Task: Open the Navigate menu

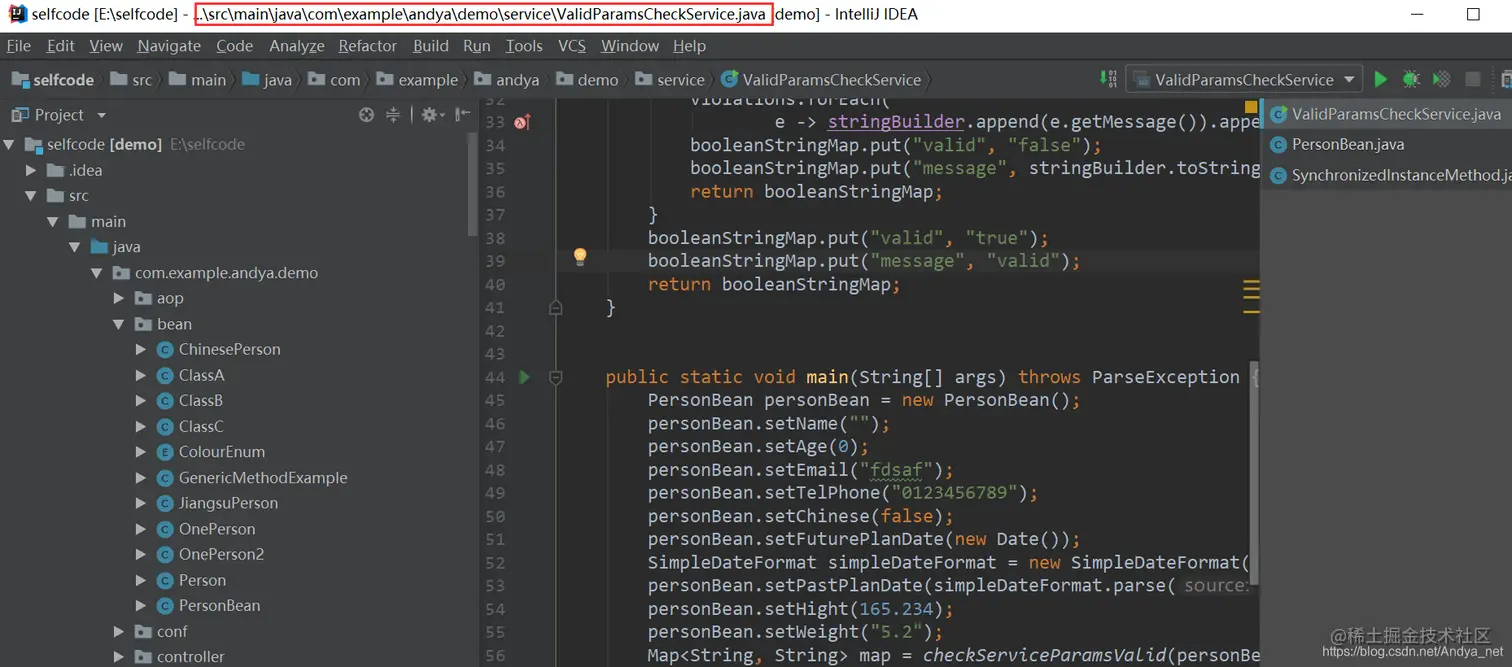Action: click(169, 46)
